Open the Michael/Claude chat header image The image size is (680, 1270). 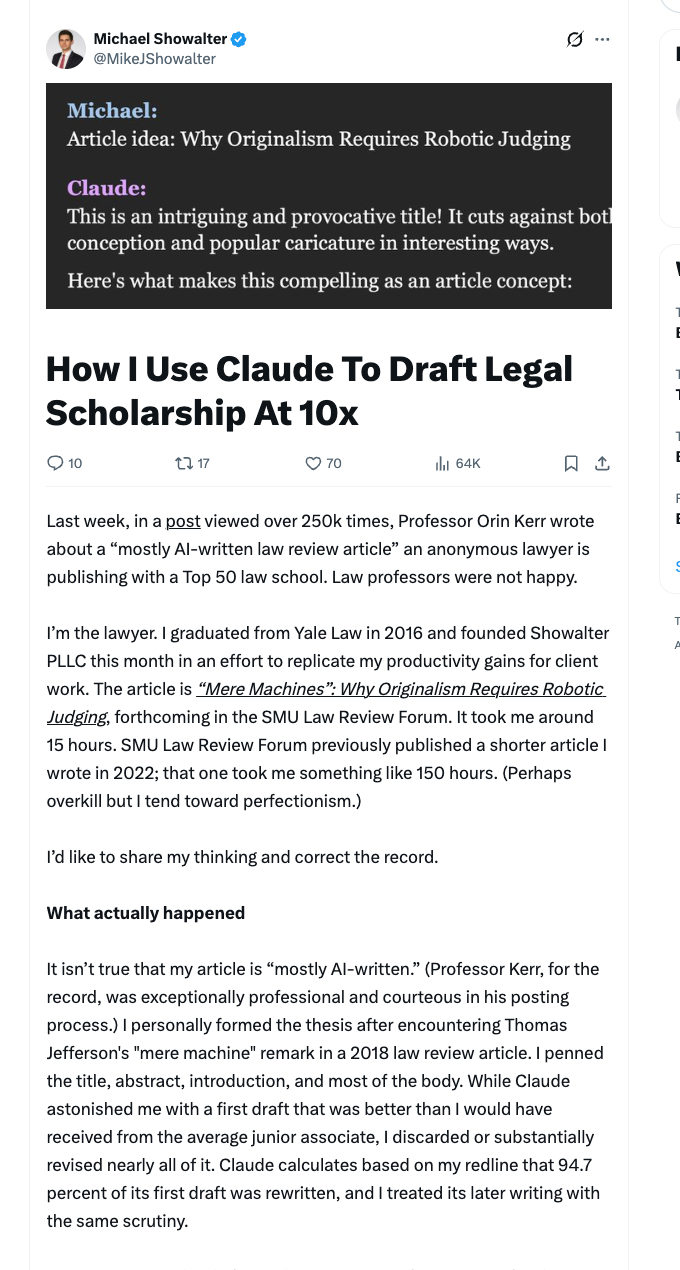coord(329,195)
